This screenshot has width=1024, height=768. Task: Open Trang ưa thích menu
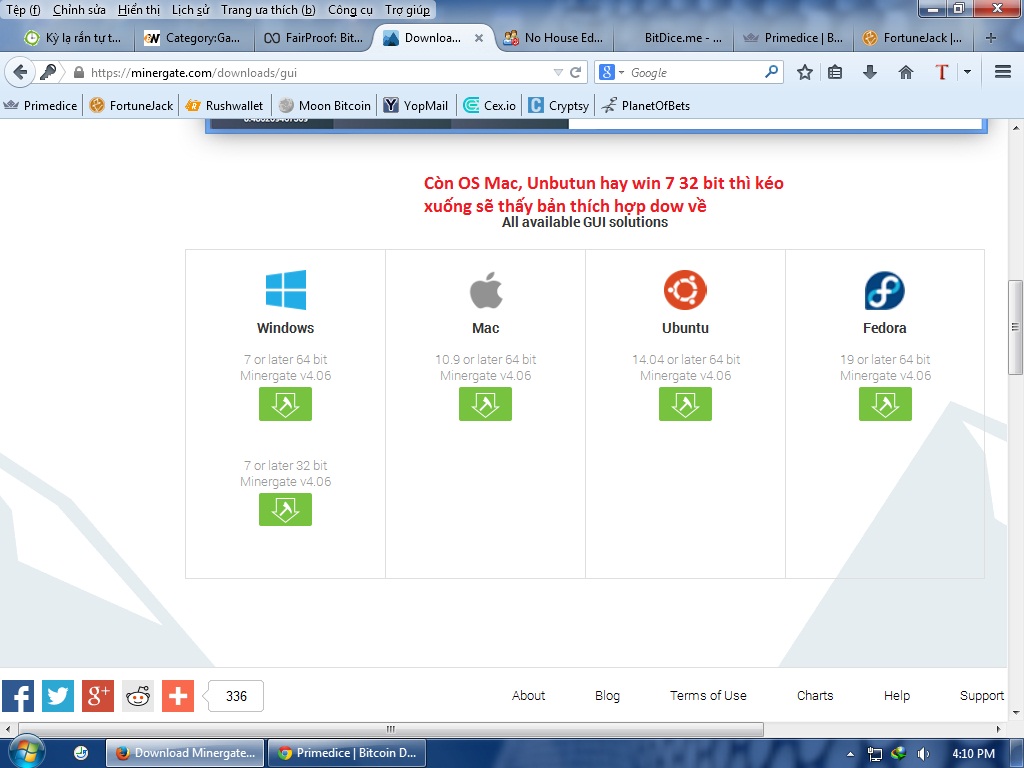(268, 10)
